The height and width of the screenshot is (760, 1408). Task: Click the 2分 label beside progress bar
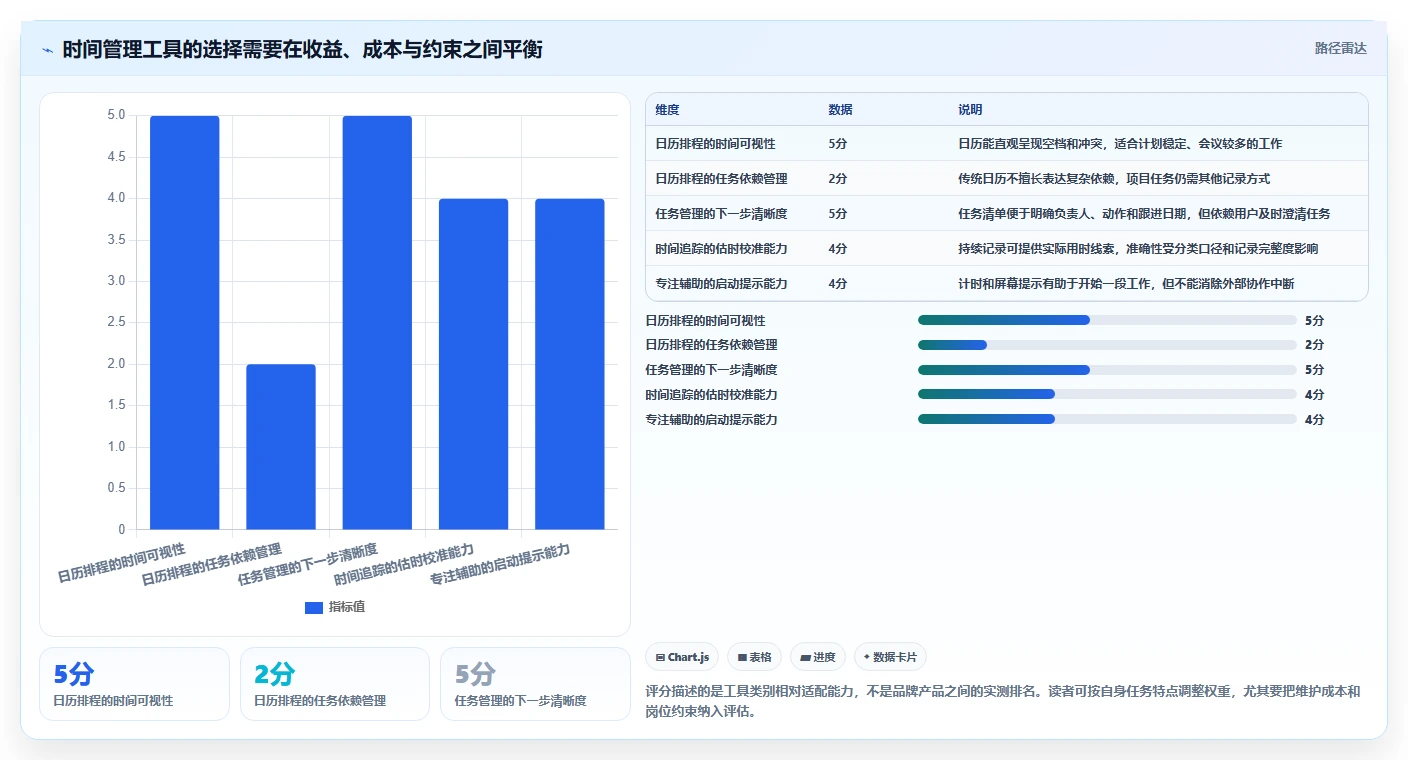pyautogui.click(x=1314, y=345)
